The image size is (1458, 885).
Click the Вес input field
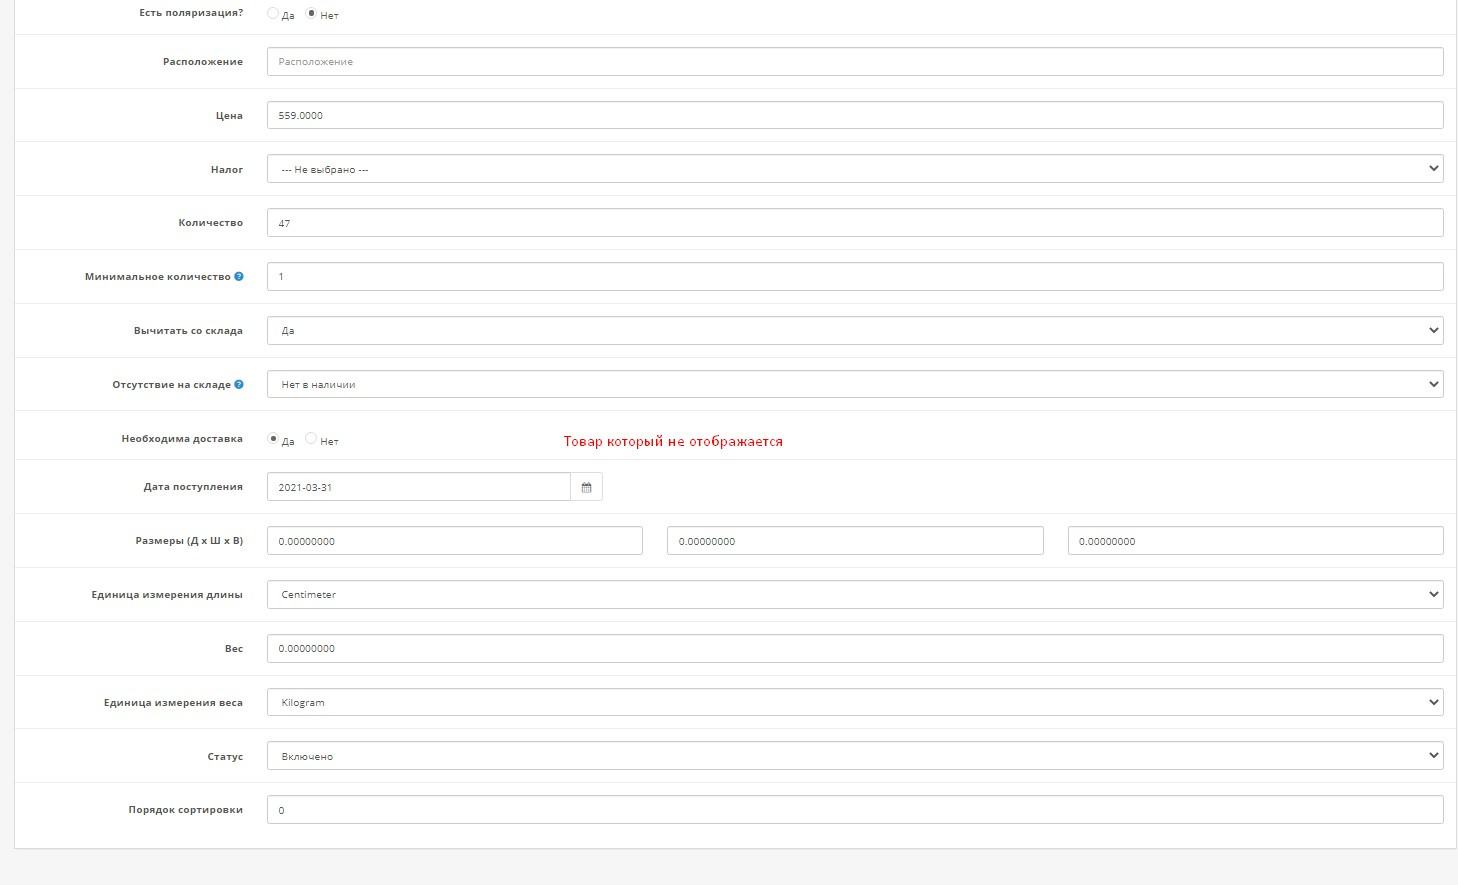[x=855, y=648]
